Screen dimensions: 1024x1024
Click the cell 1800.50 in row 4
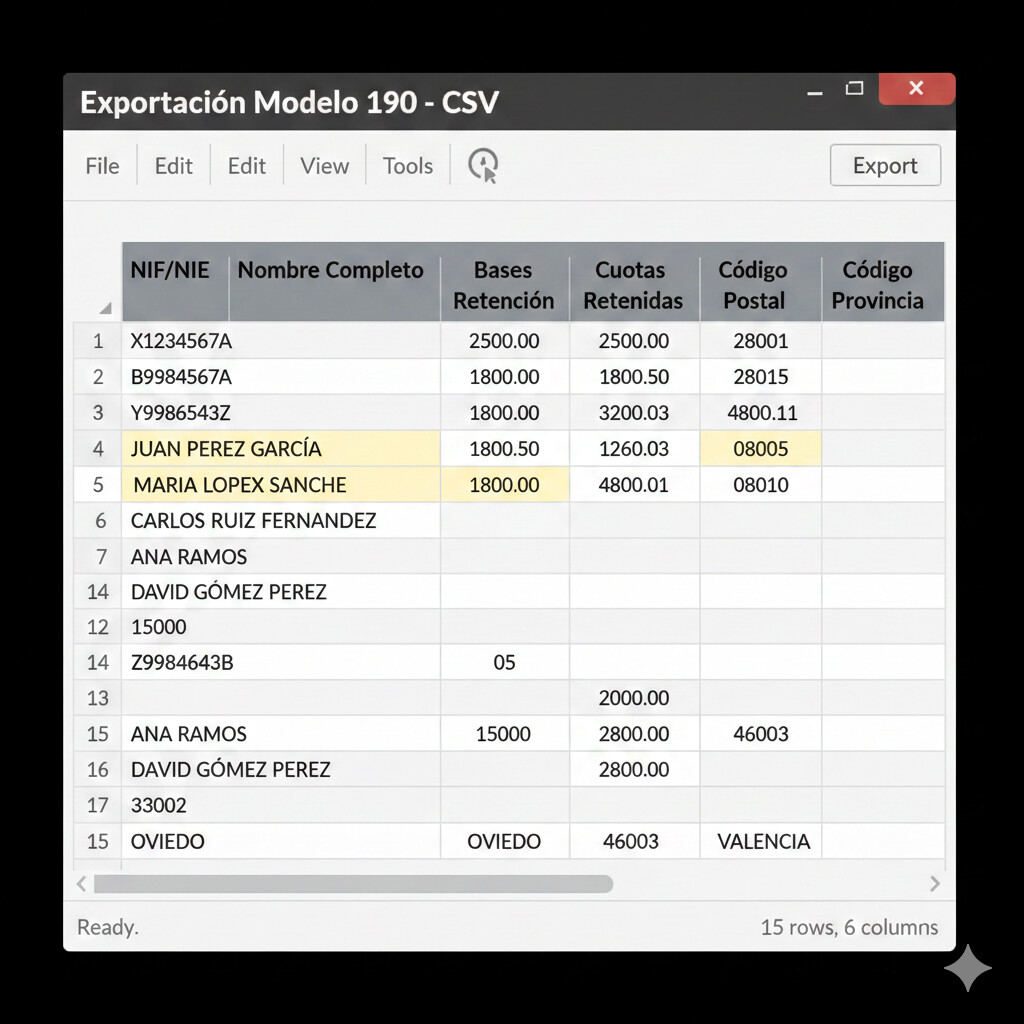[x=504, y=449]
